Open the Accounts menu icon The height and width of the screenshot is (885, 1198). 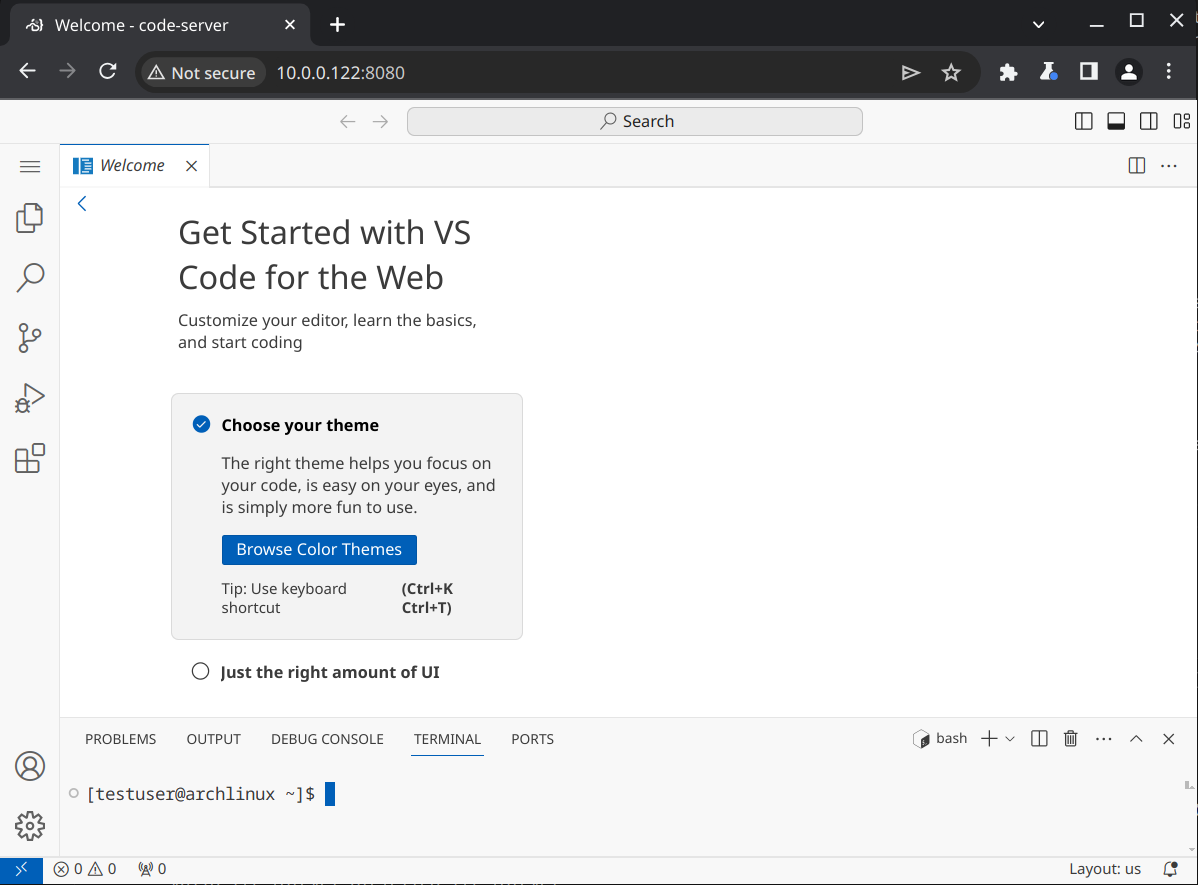(x=30, y=766)
